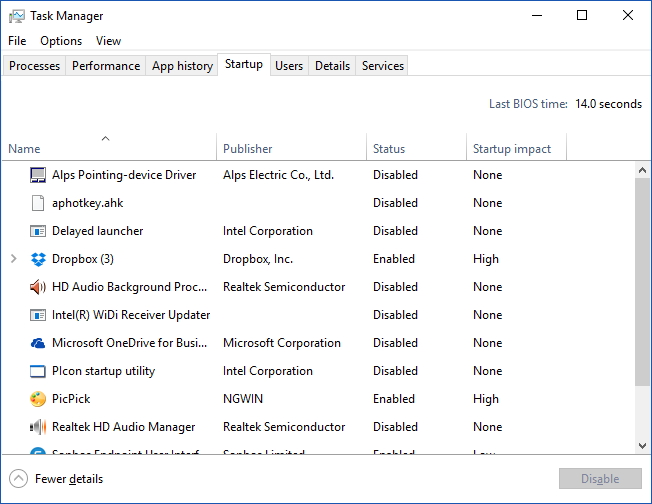
Task: Click the vertical scrollbar thumb
Action: tap(642, 282)
